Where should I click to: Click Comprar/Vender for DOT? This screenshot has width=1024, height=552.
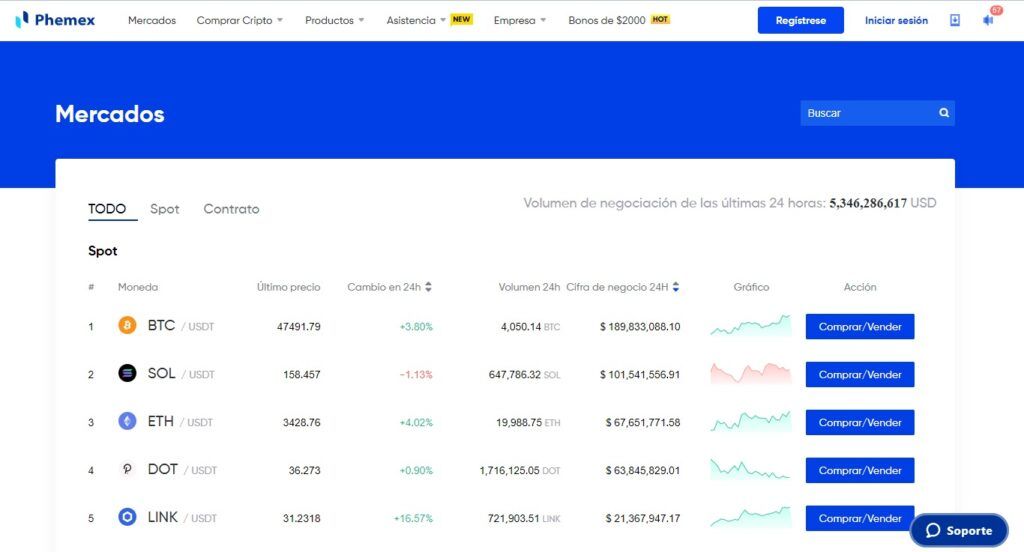[859, 470]
